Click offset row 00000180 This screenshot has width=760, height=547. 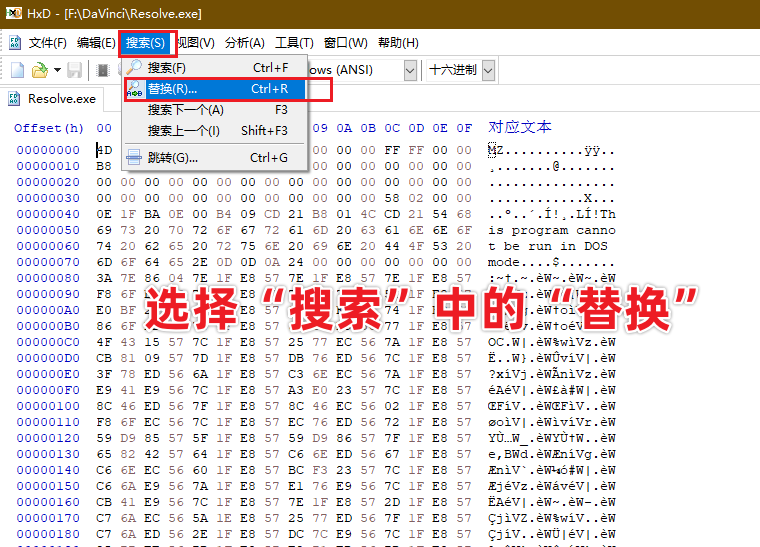click(48, 534)
